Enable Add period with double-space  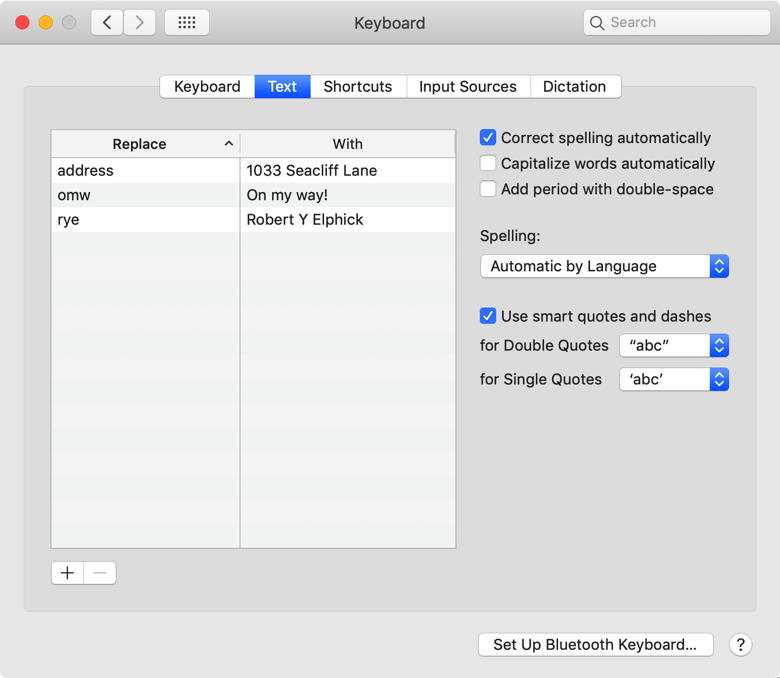click(x=488, y=189)
